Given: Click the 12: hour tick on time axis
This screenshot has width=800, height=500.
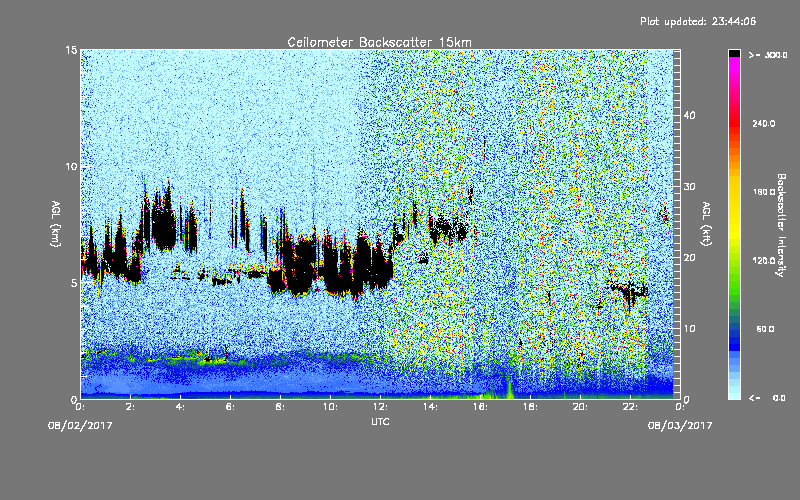Looking at the screenshot, I should click(x=380, y=407).
